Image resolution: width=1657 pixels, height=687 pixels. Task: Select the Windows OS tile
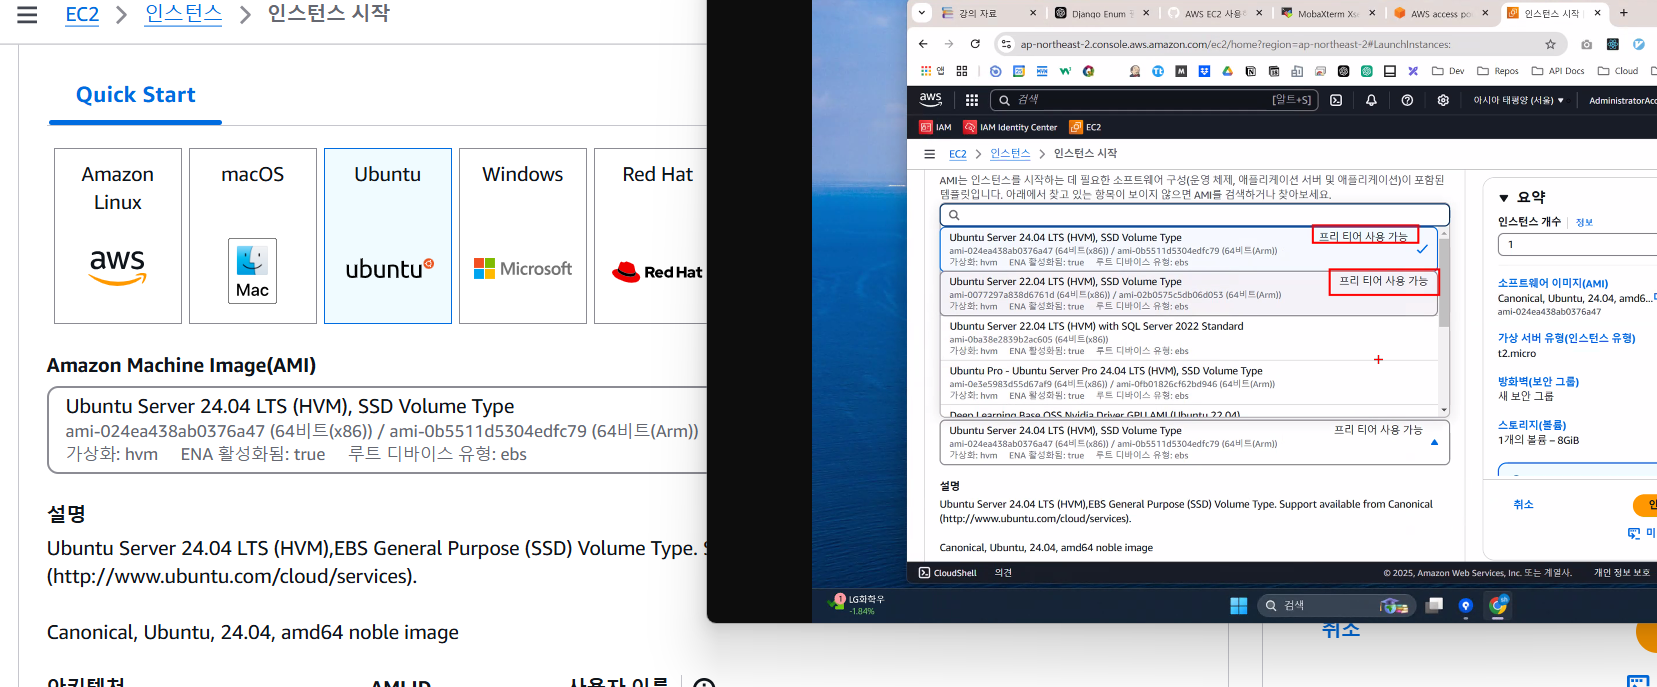[x=523, y=236]
